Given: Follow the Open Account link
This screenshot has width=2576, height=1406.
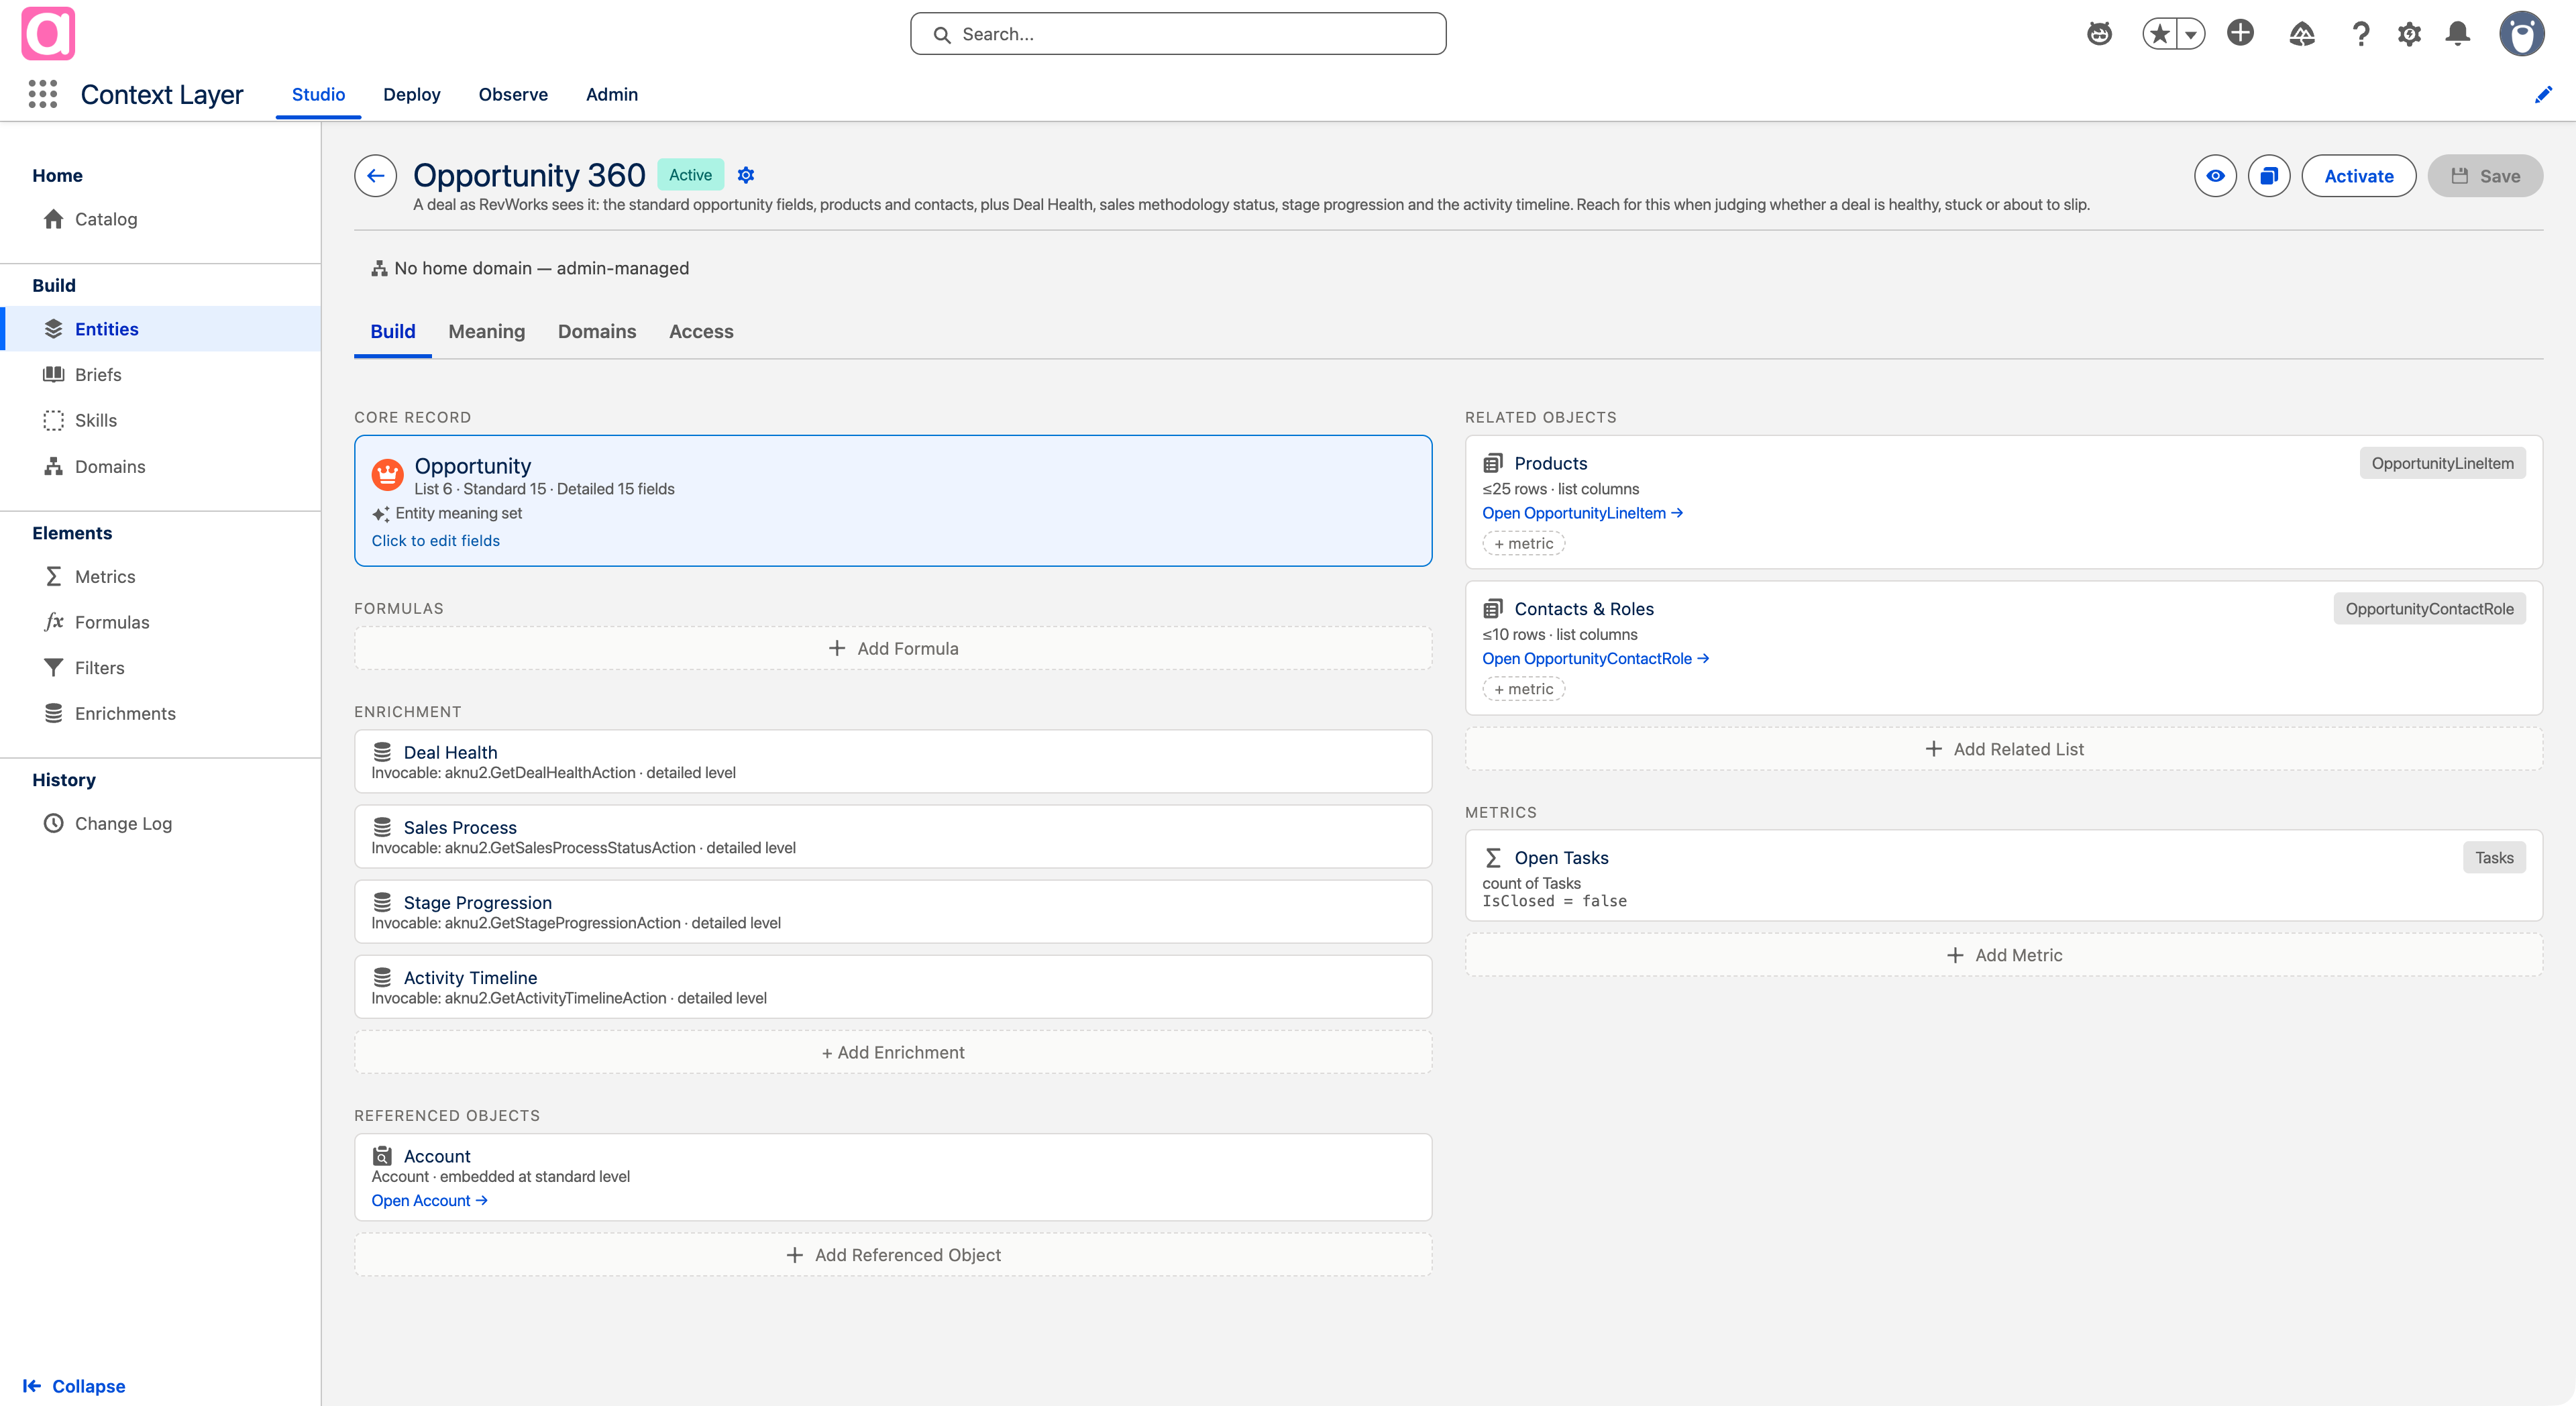Looking at the screenshot, I should pos(429,1200).
